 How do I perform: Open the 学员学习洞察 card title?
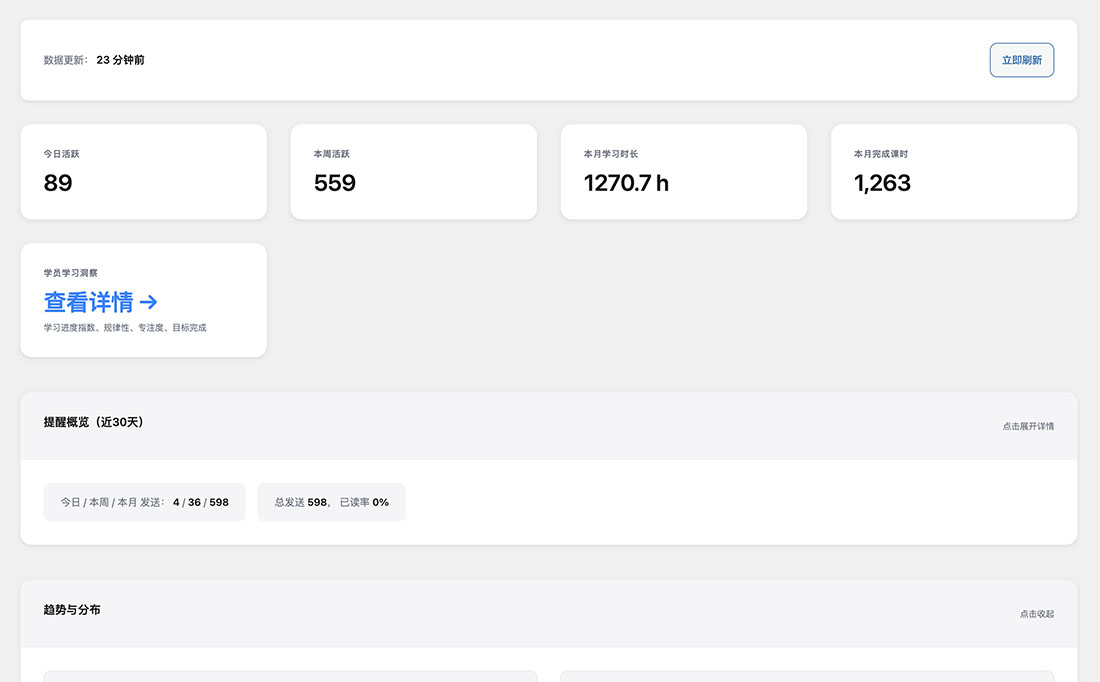[70, 272]
